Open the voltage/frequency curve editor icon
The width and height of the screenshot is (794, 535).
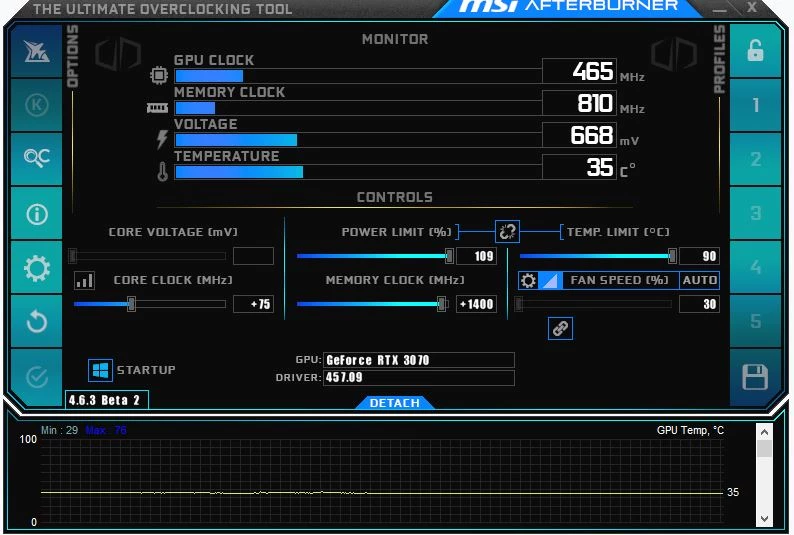tap(84, 280)
